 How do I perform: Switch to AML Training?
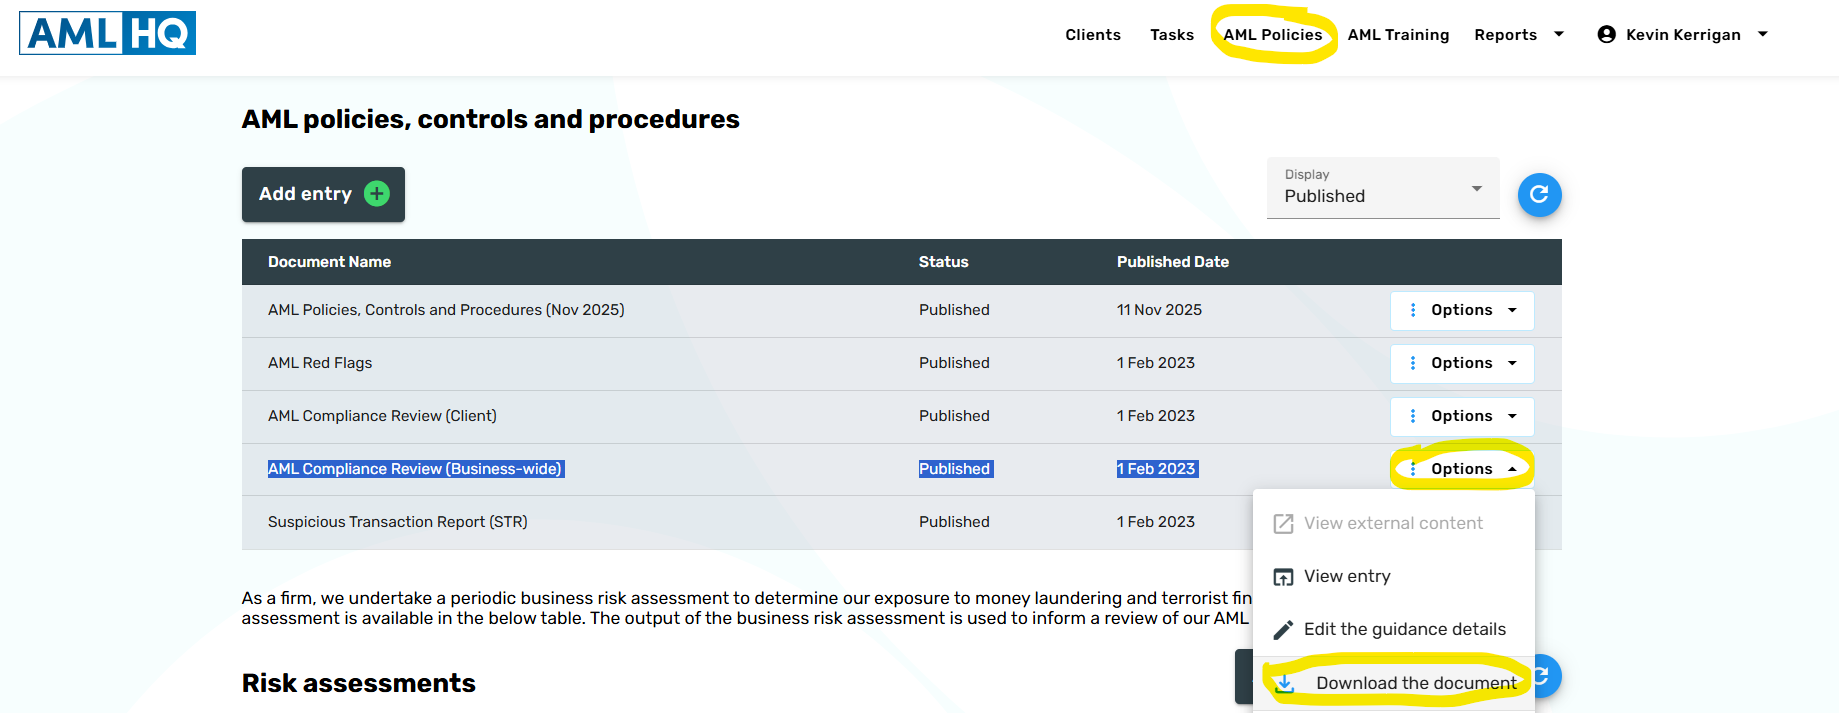coord(1397,35)
